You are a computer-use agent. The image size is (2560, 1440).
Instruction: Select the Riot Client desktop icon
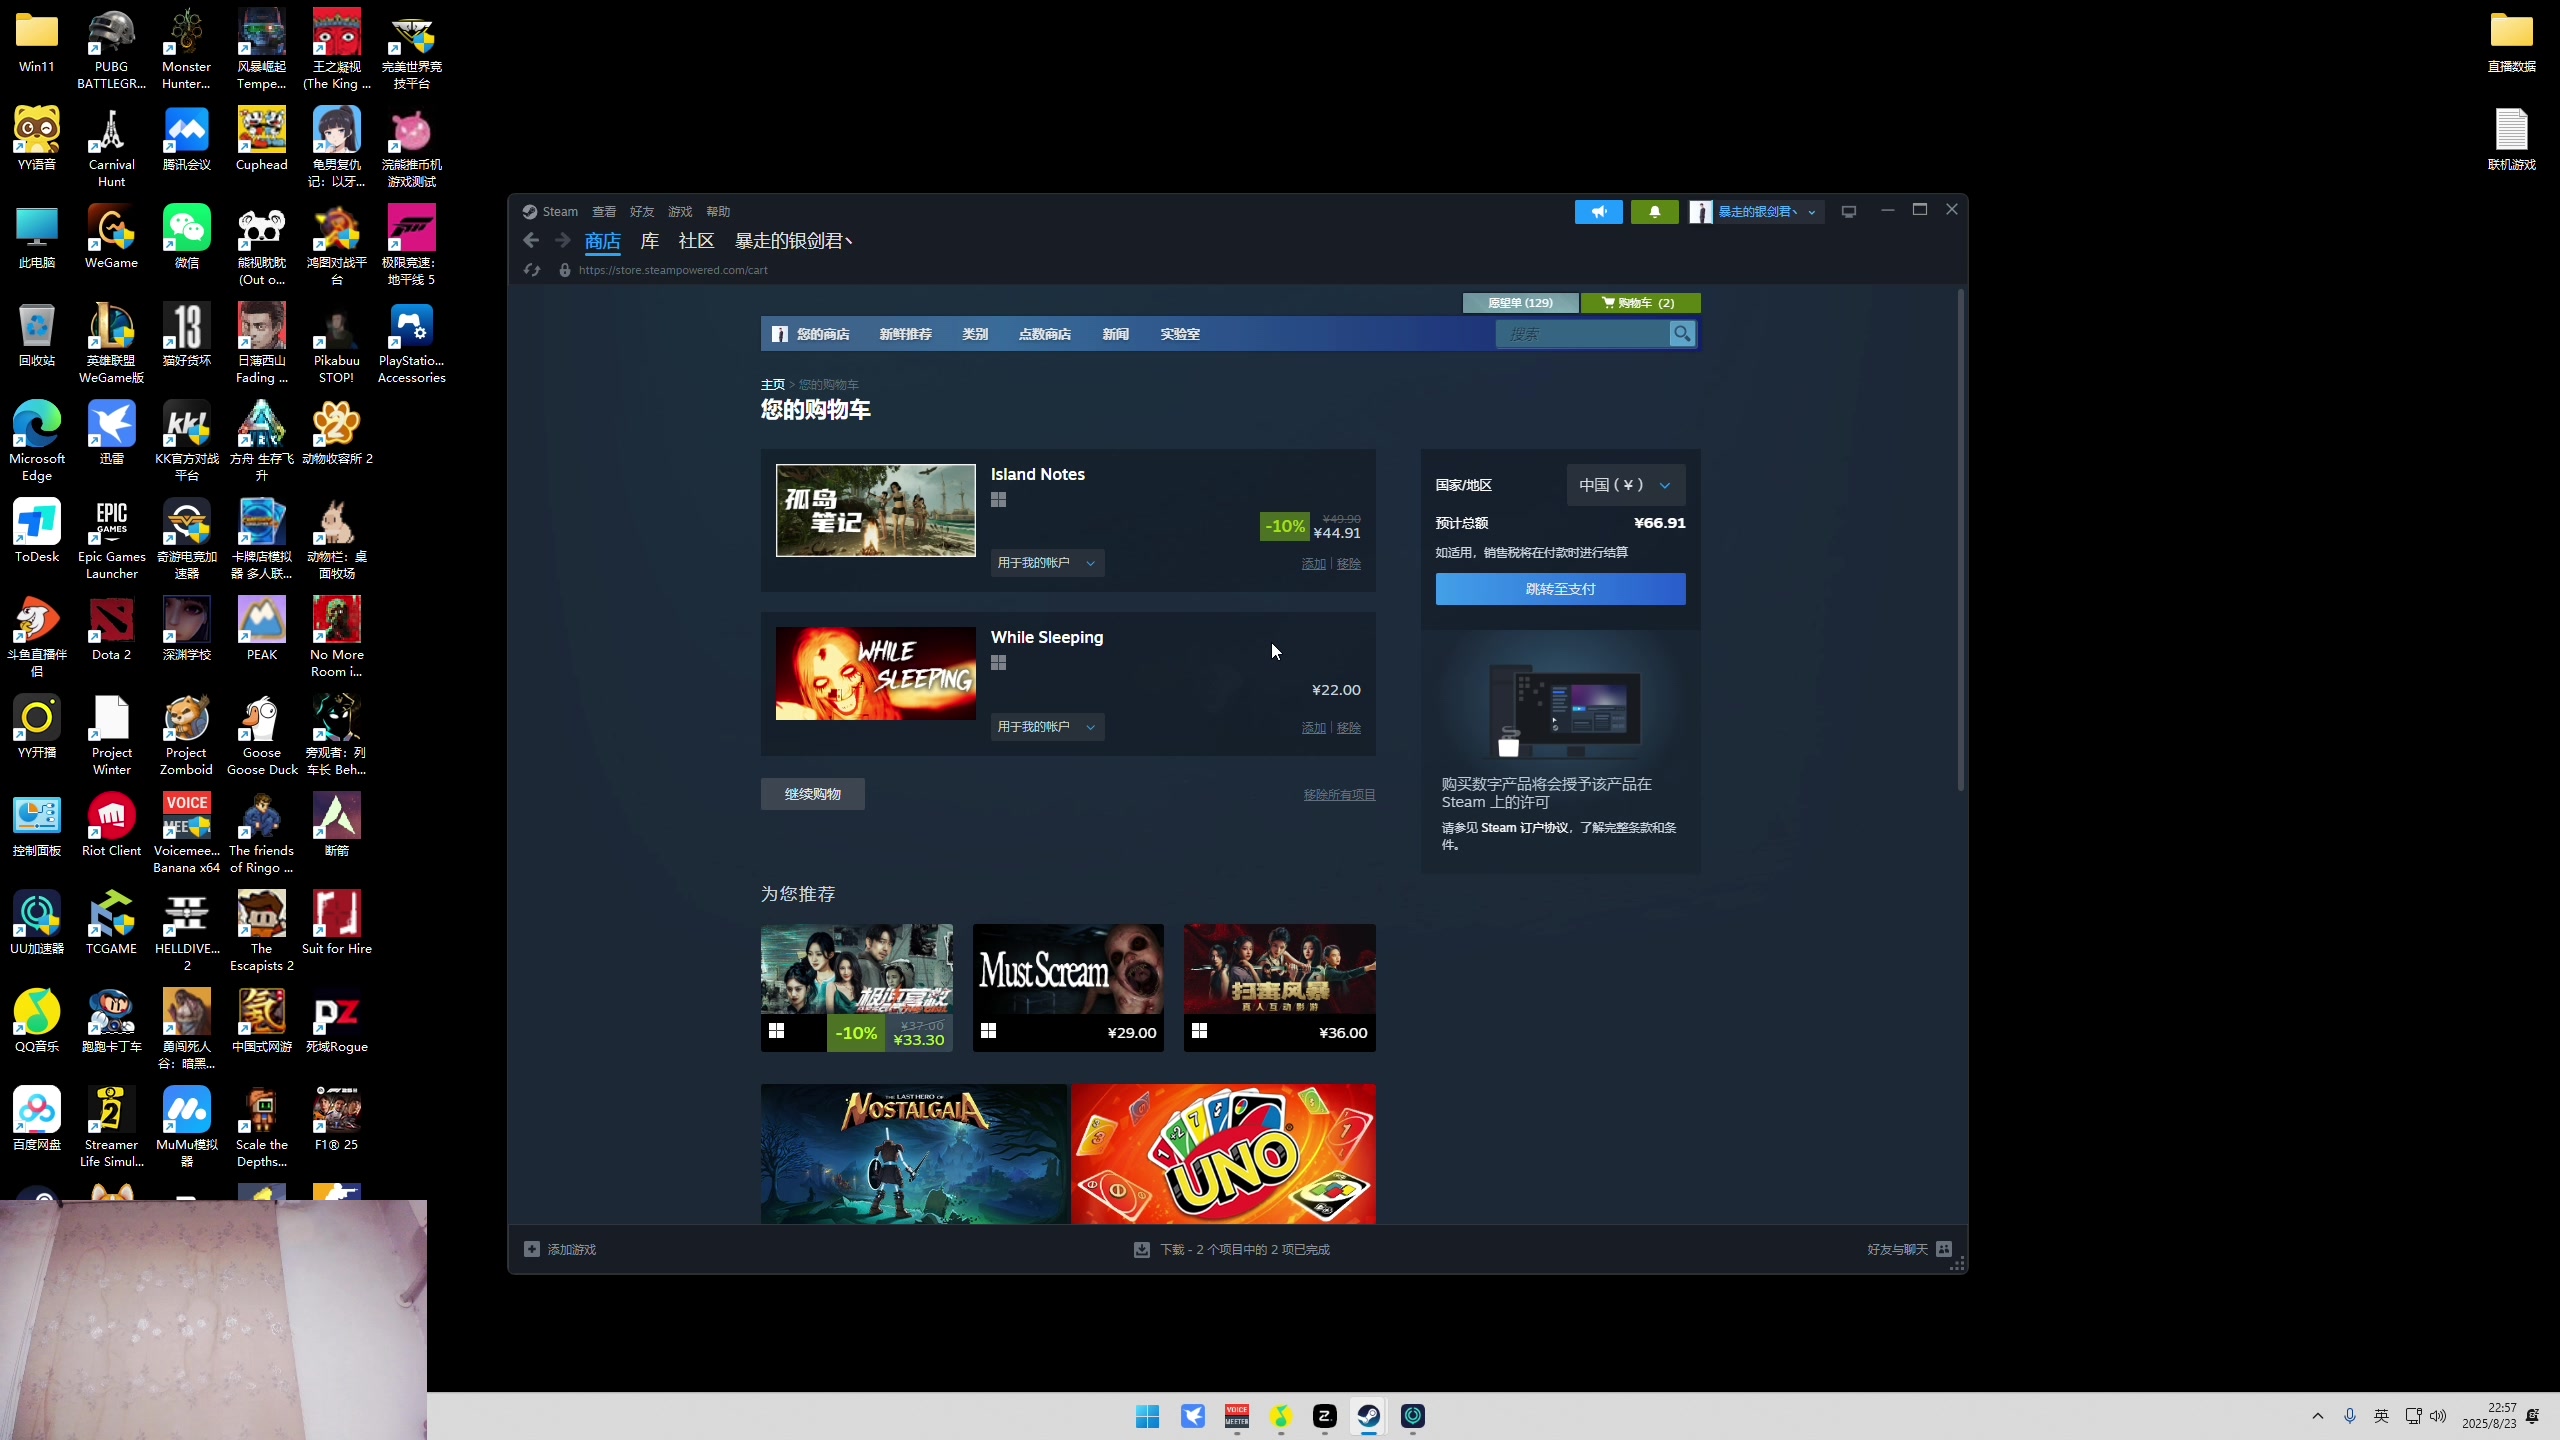pyautogui.click(x=111, y=825)
